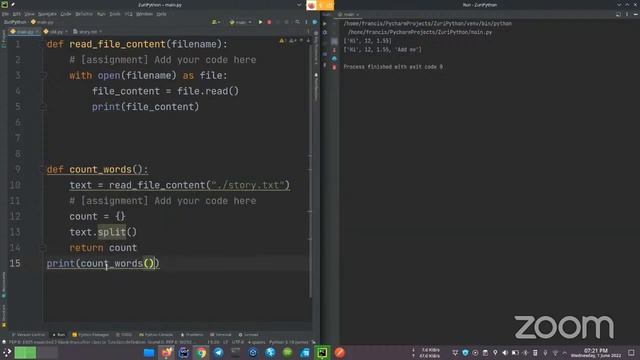
Task: Open Telegram from taskbar
Action: (x=218, y=353)
